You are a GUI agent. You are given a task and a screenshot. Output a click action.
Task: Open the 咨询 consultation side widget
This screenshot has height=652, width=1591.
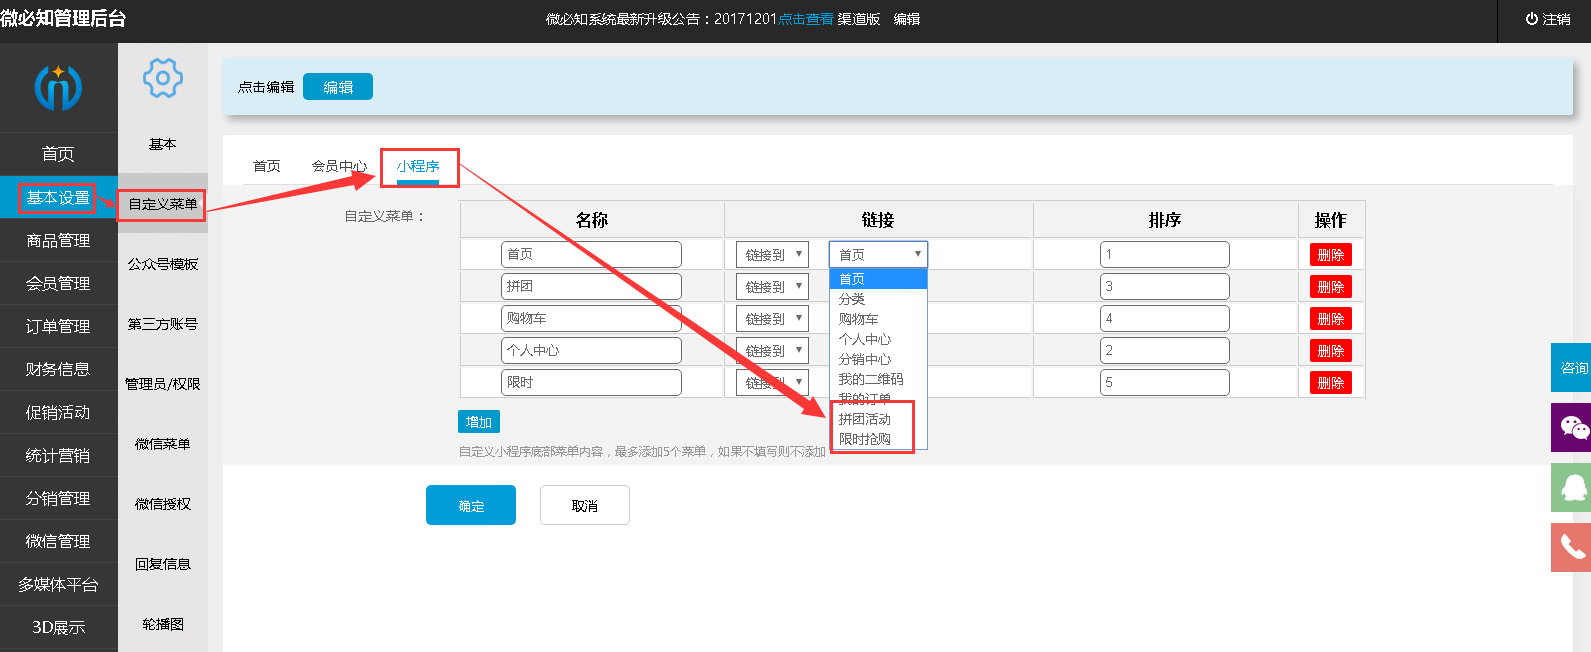click(x=1572, y=368)
